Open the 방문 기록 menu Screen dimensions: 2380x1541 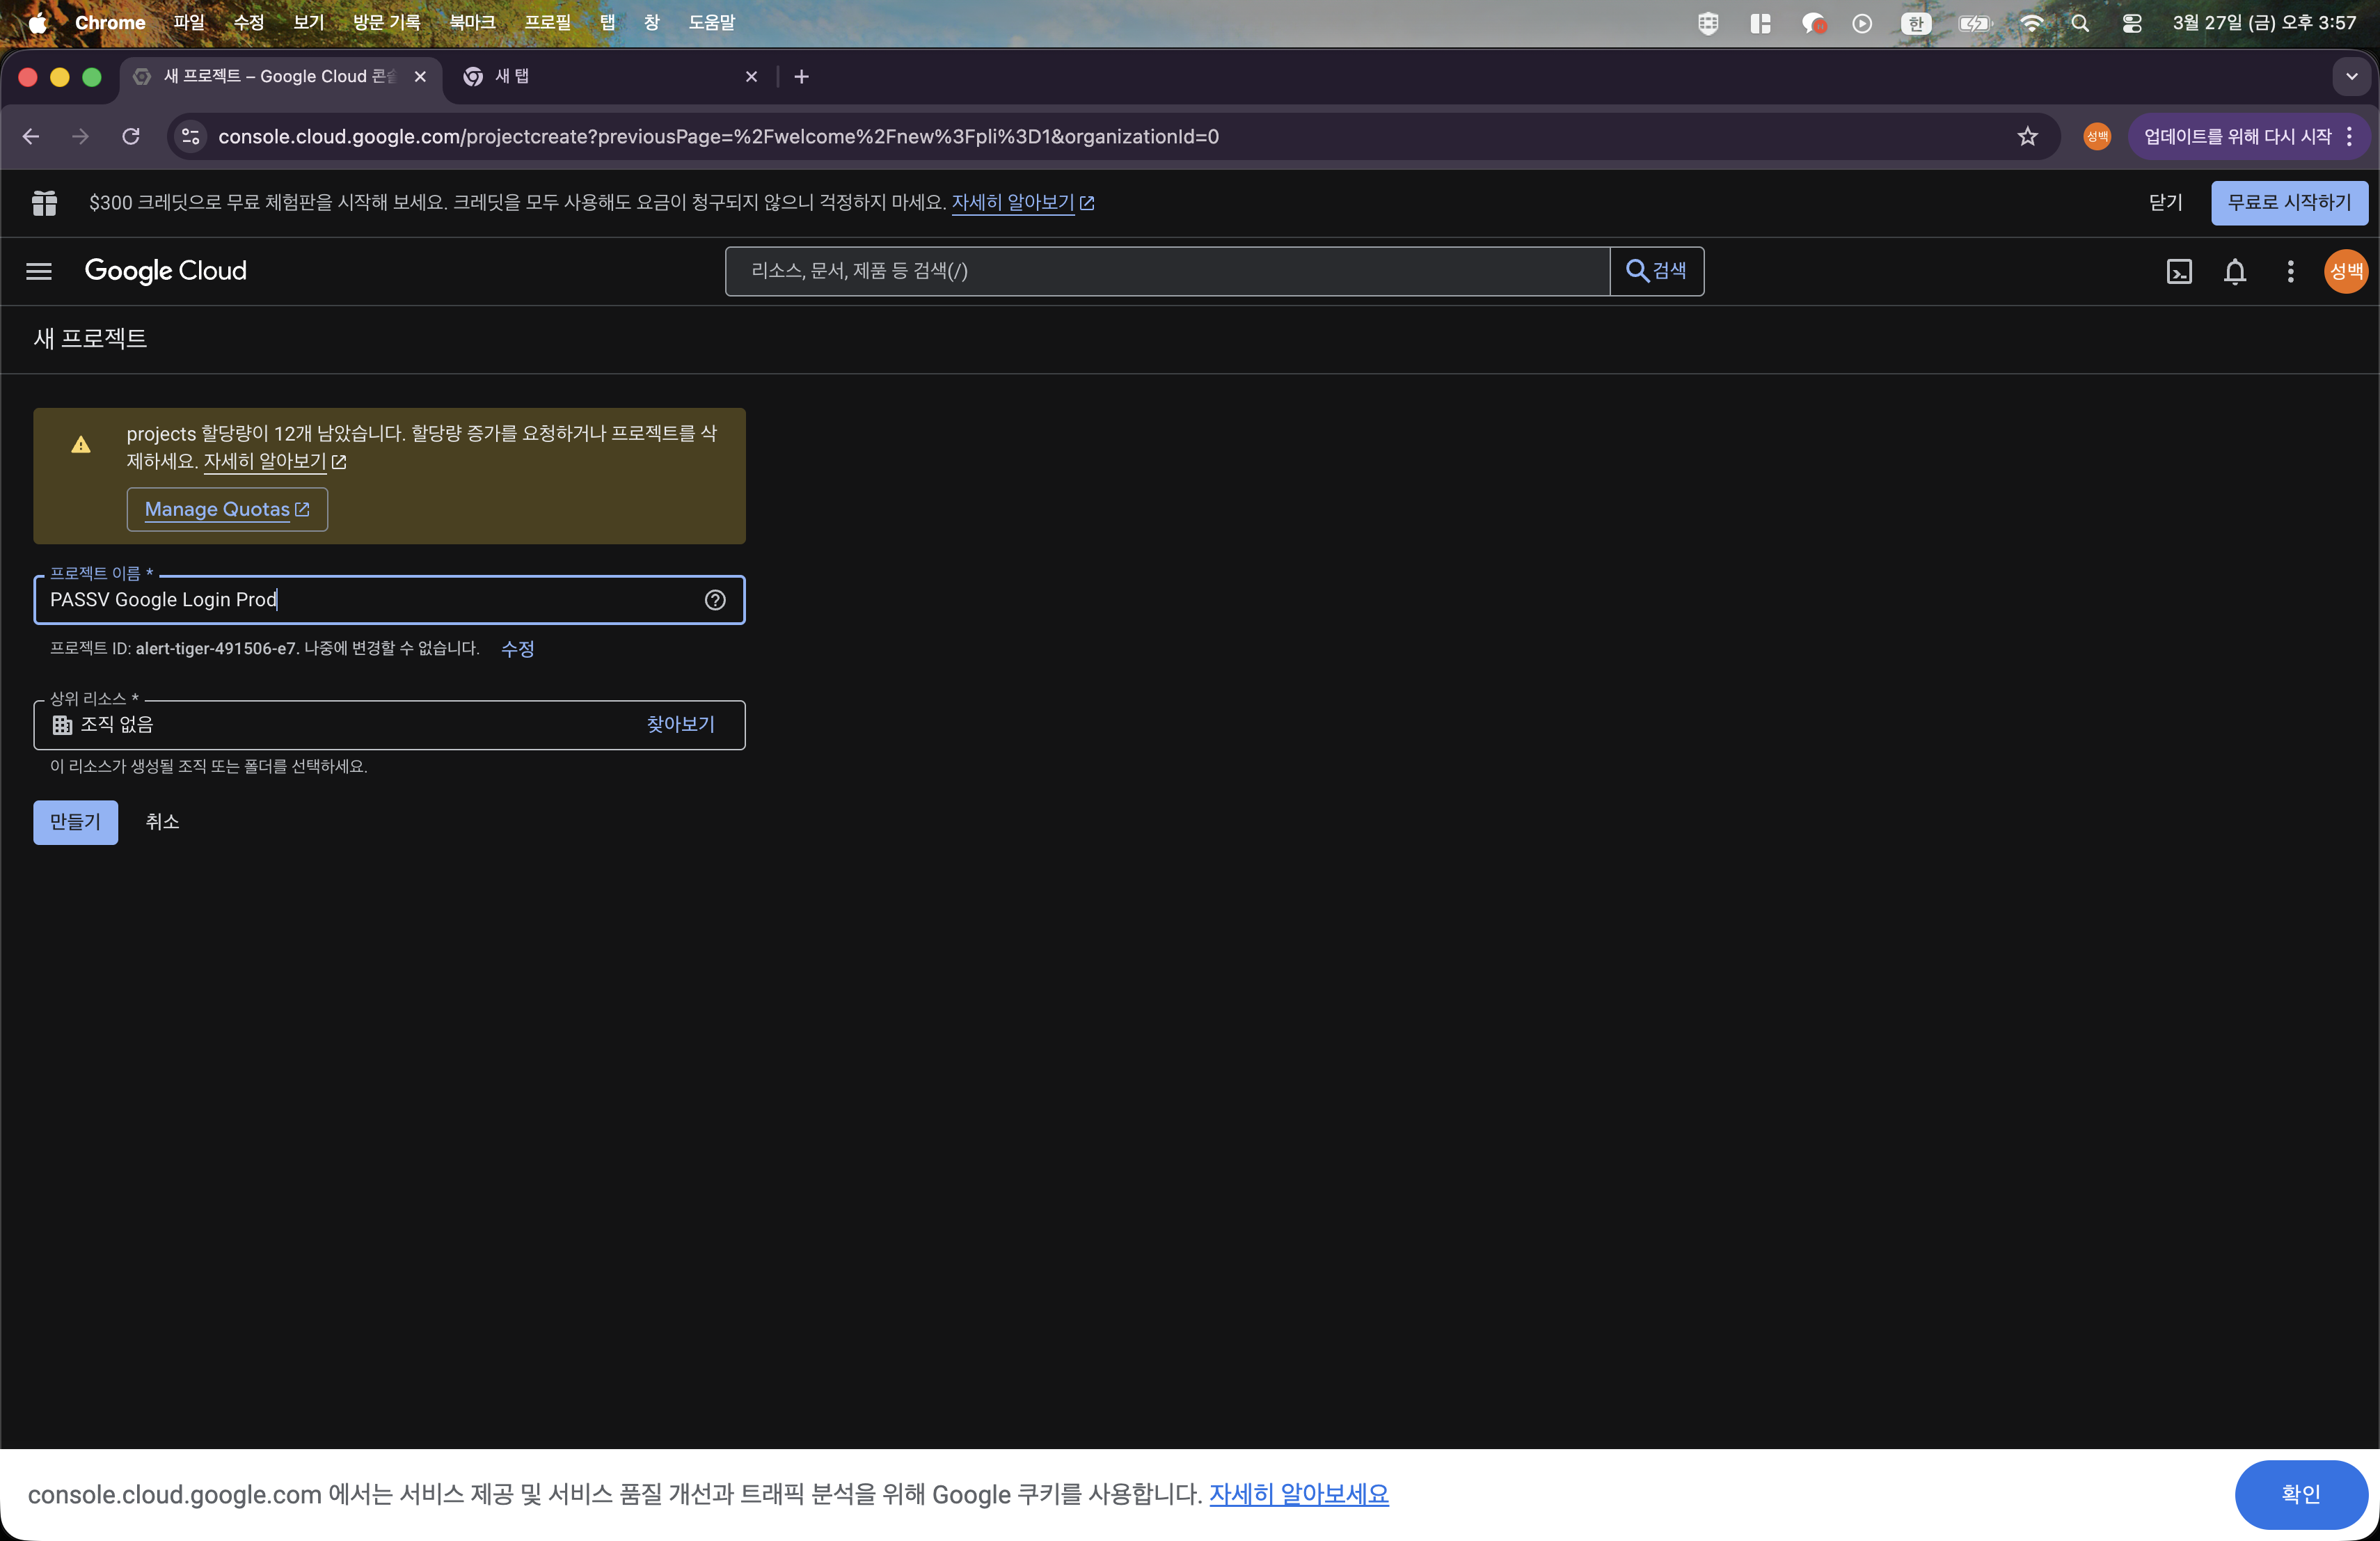(385, 22)
